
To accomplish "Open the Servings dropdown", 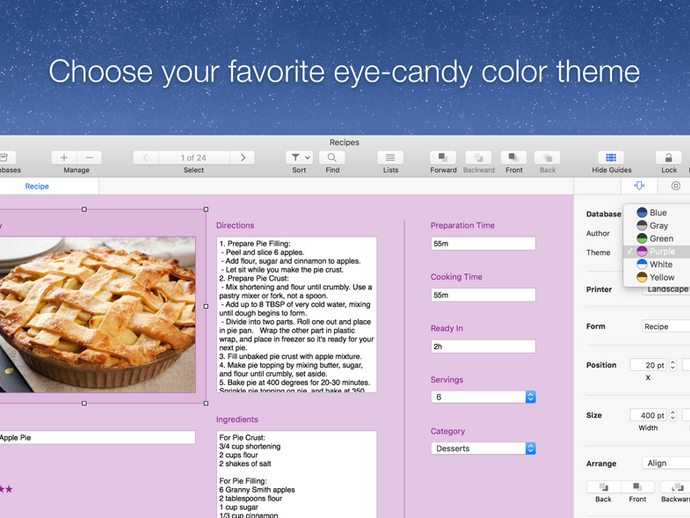I will [483, 397].
